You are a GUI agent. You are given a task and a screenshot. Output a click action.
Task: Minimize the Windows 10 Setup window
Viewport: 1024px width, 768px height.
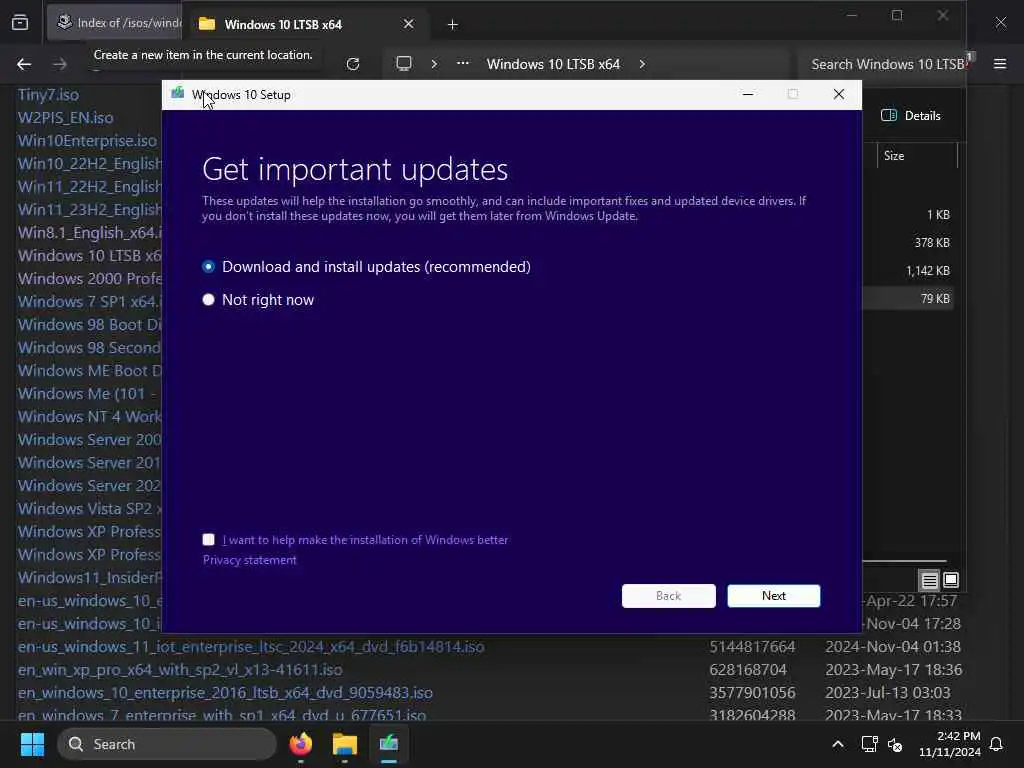[748, 95]
